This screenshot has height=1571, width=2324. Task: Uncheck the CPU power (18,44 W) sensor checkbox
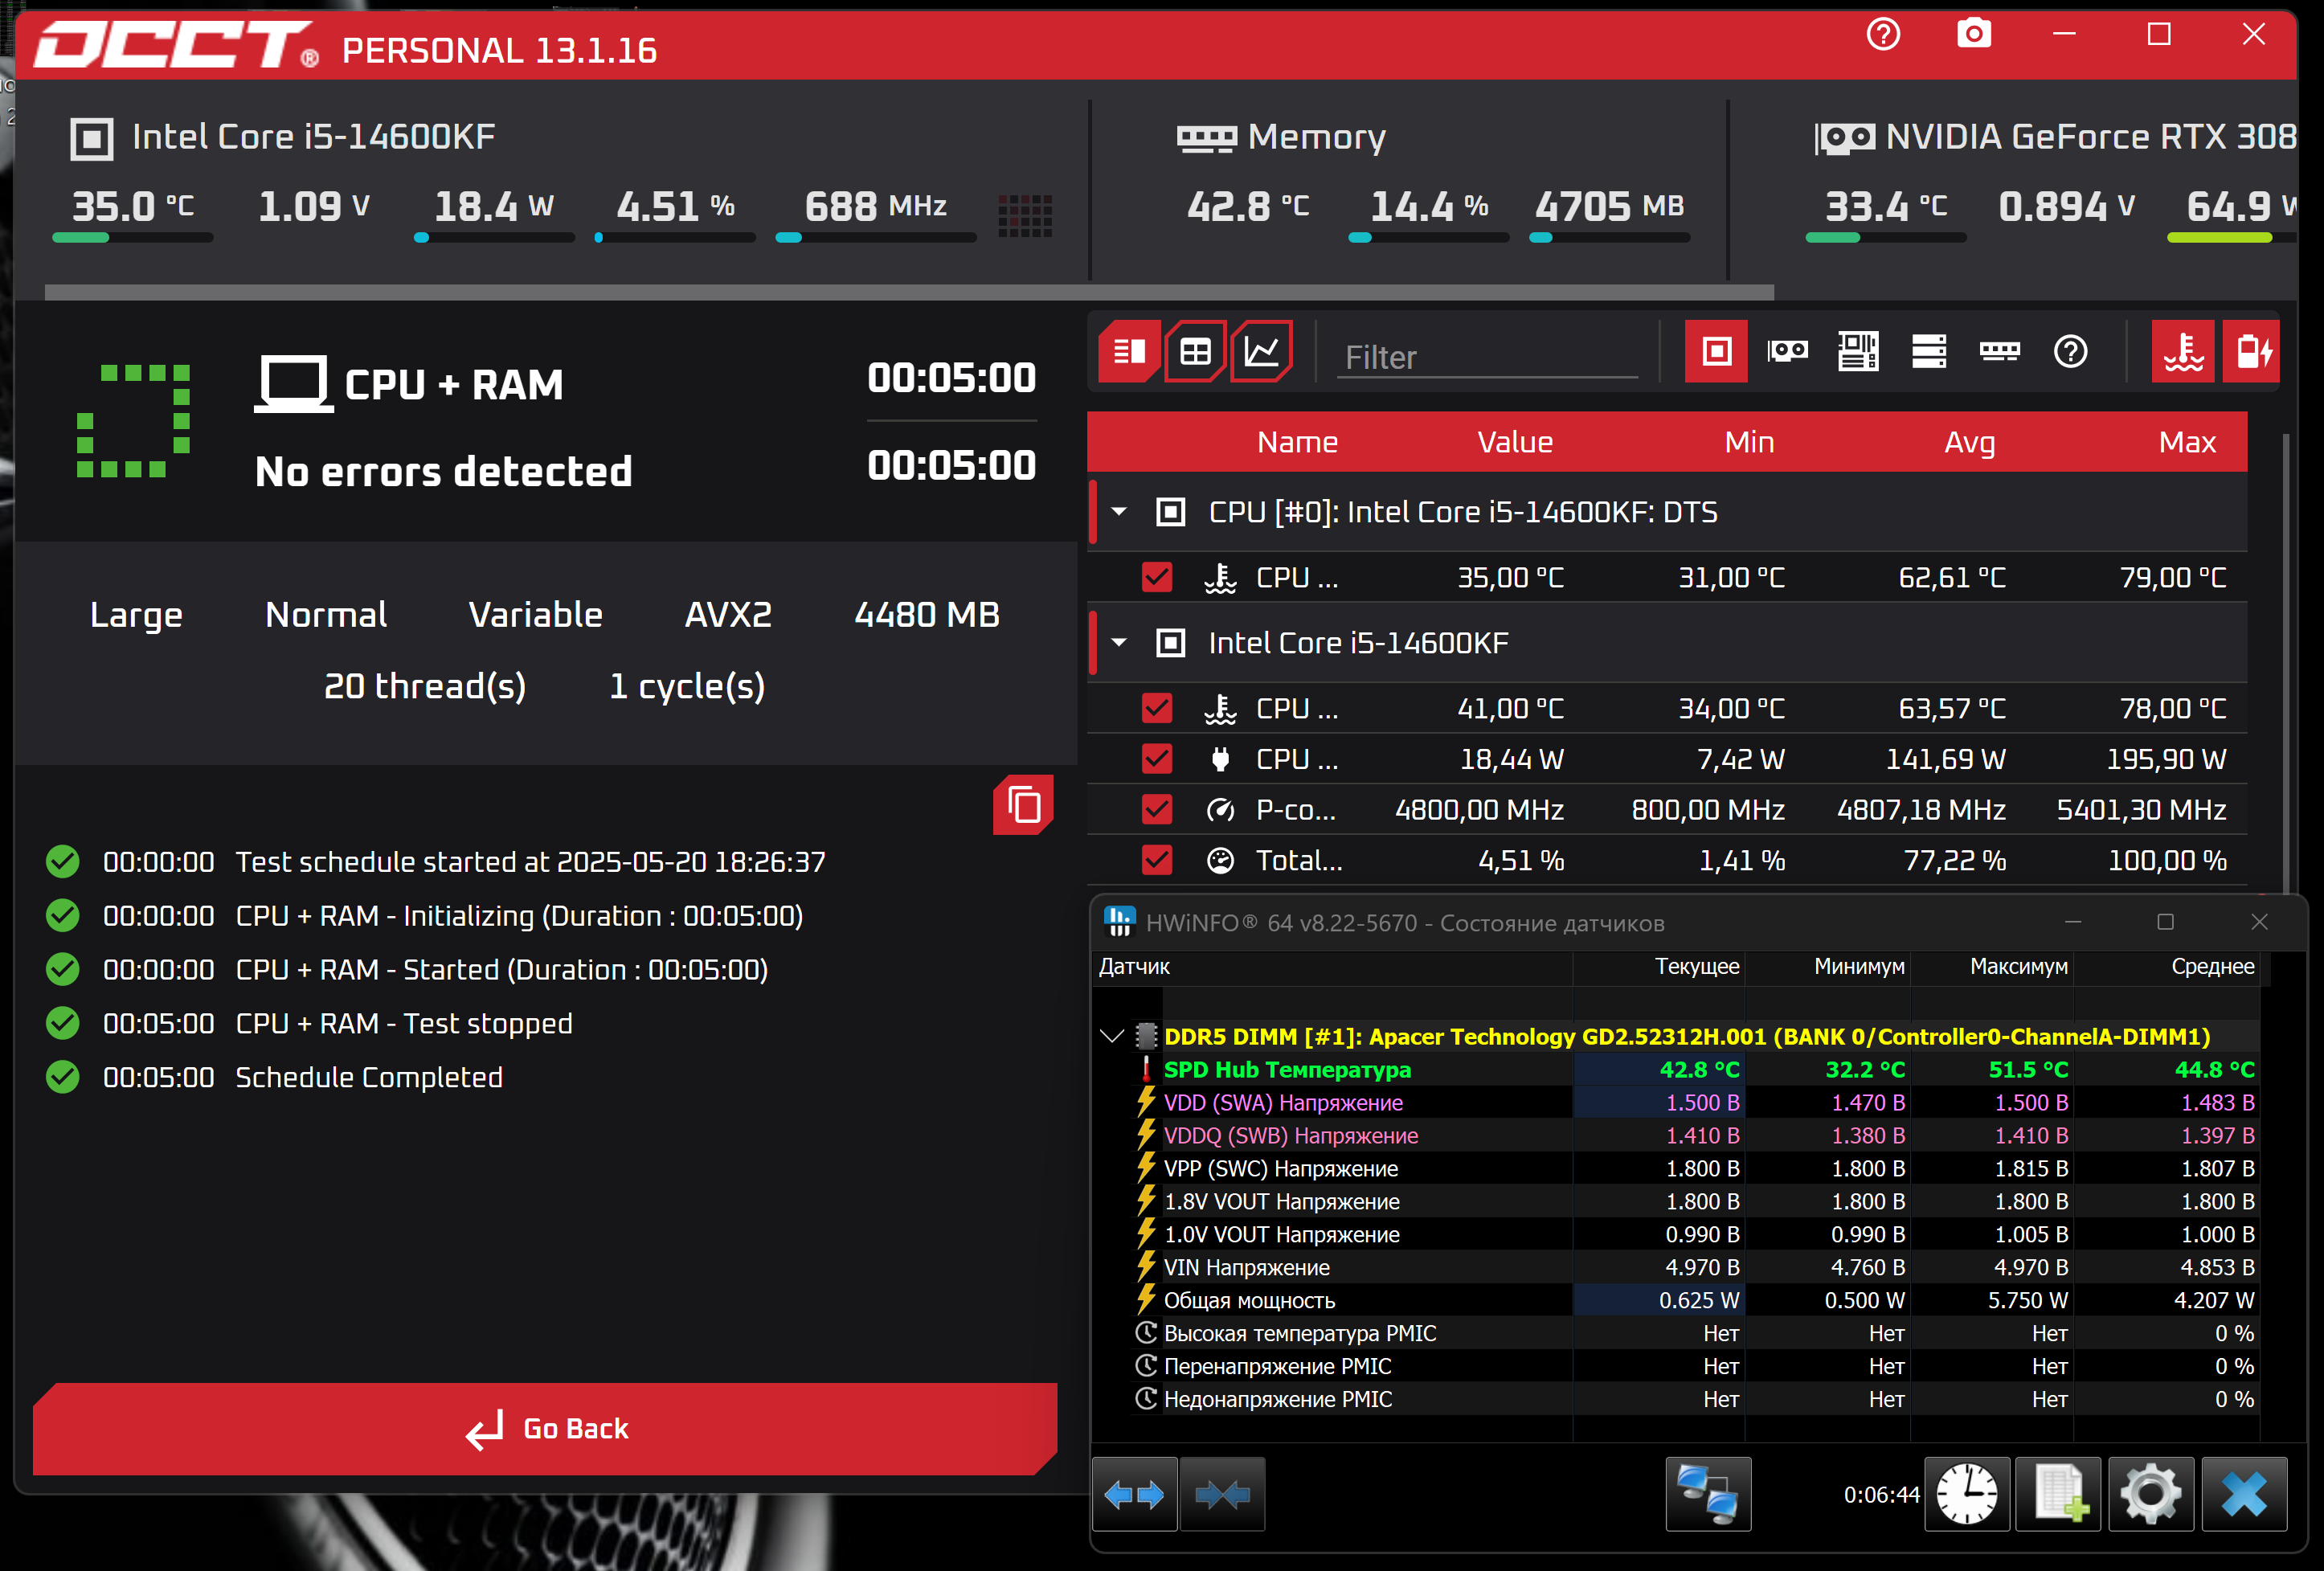click(1157, 759)
